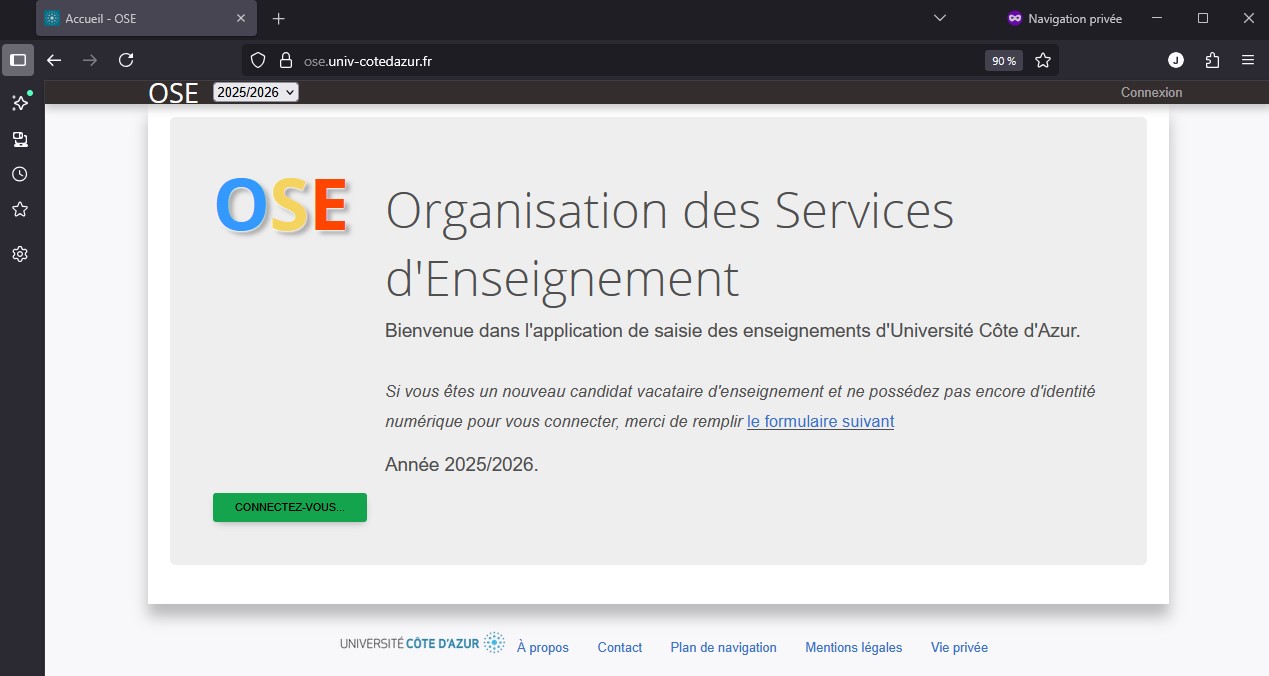The width and height of the screenshot is (1269, 676).
Task: Open the 'le formulaire suivant' link
Action: pos(820,421)
